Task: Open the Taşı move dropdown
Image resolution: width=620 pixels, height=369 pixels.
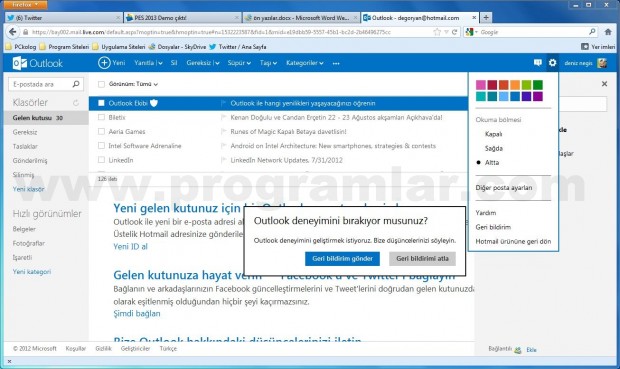Action: pos(268,63)
